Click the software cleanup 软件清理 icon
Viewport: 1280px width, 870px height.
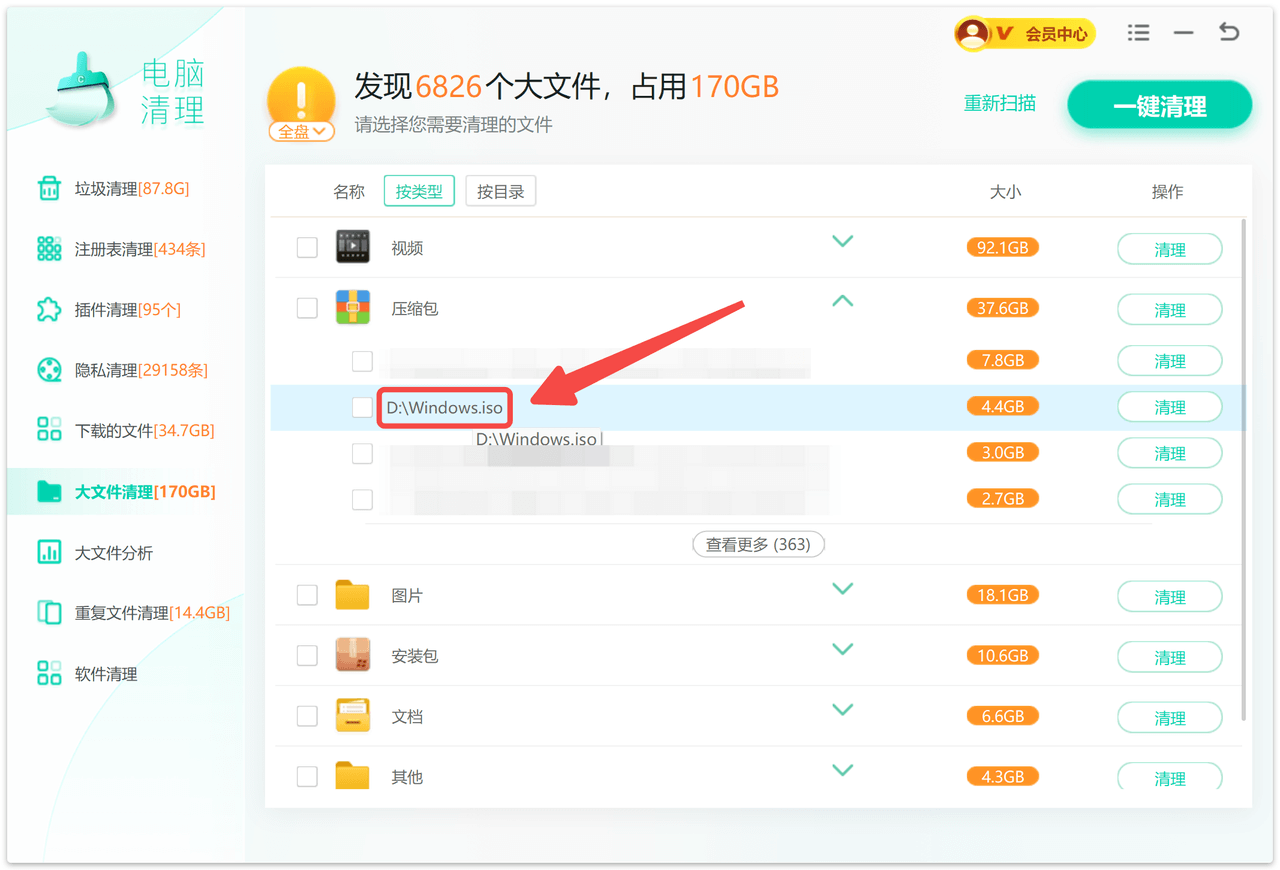click(49, 673)
